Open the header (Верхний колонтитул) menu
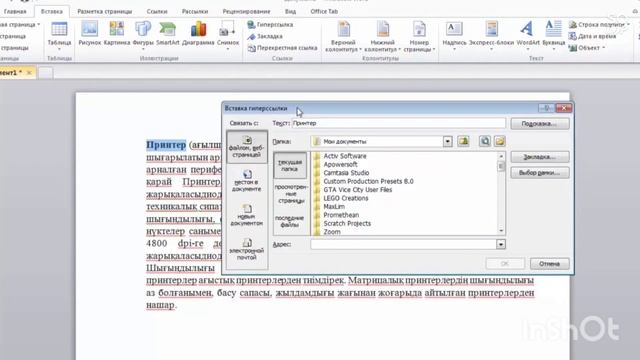Screen dimensions: 640x360 (x=343, y=37)
